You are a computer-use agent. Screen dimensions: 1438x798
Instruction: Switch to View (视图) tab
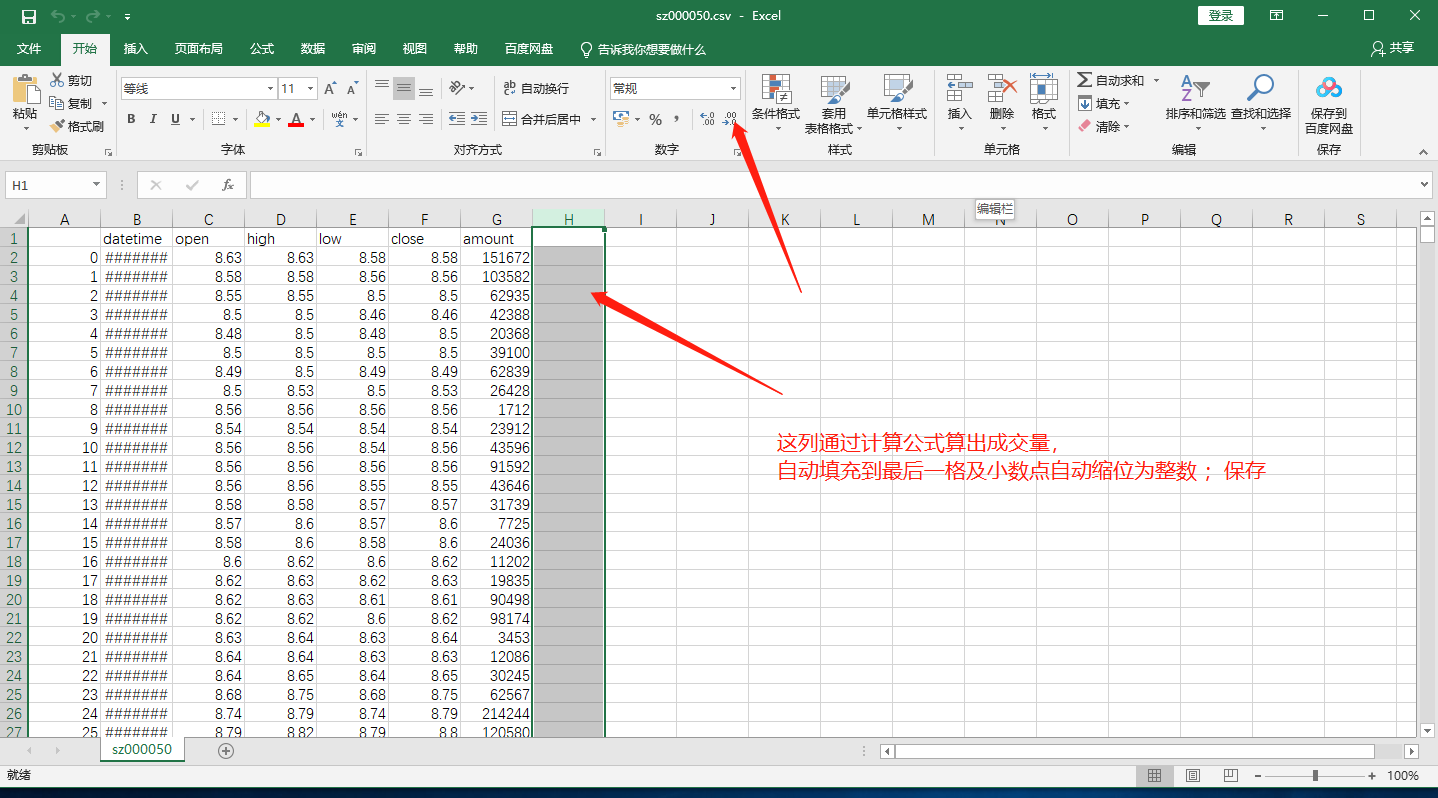(x=414, y=48)
